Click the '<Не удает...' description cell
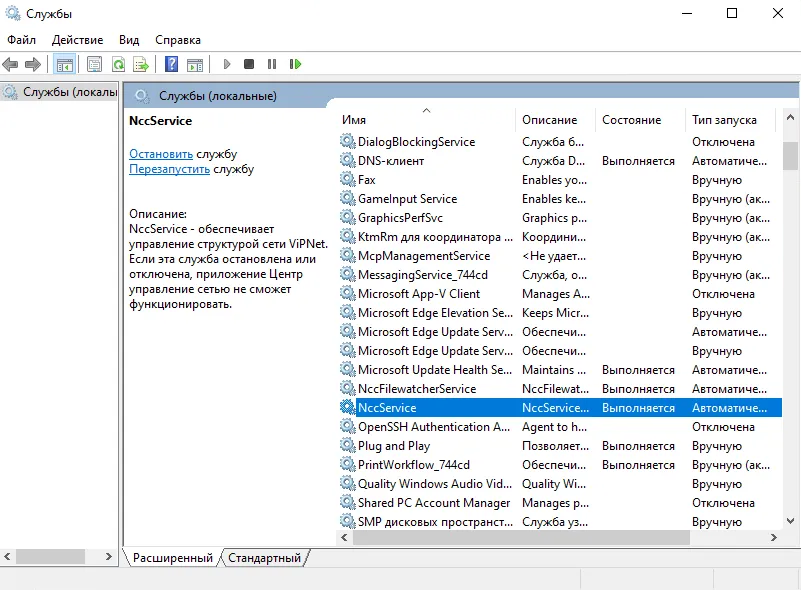Screen dimensions: 801x590 point(554,255)
